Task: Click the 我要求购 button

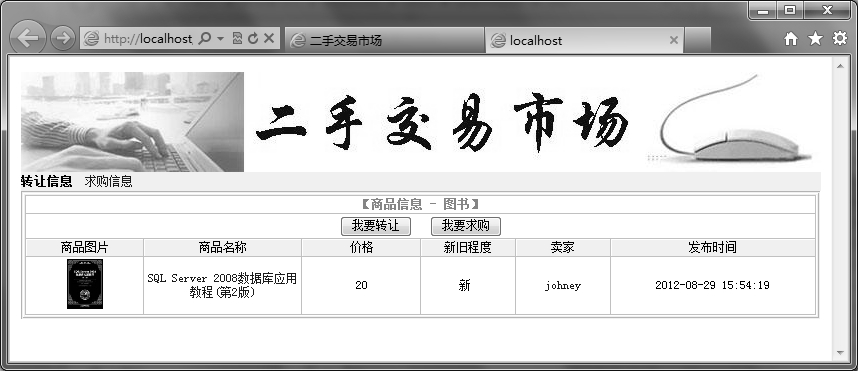Action: (466, 226)
